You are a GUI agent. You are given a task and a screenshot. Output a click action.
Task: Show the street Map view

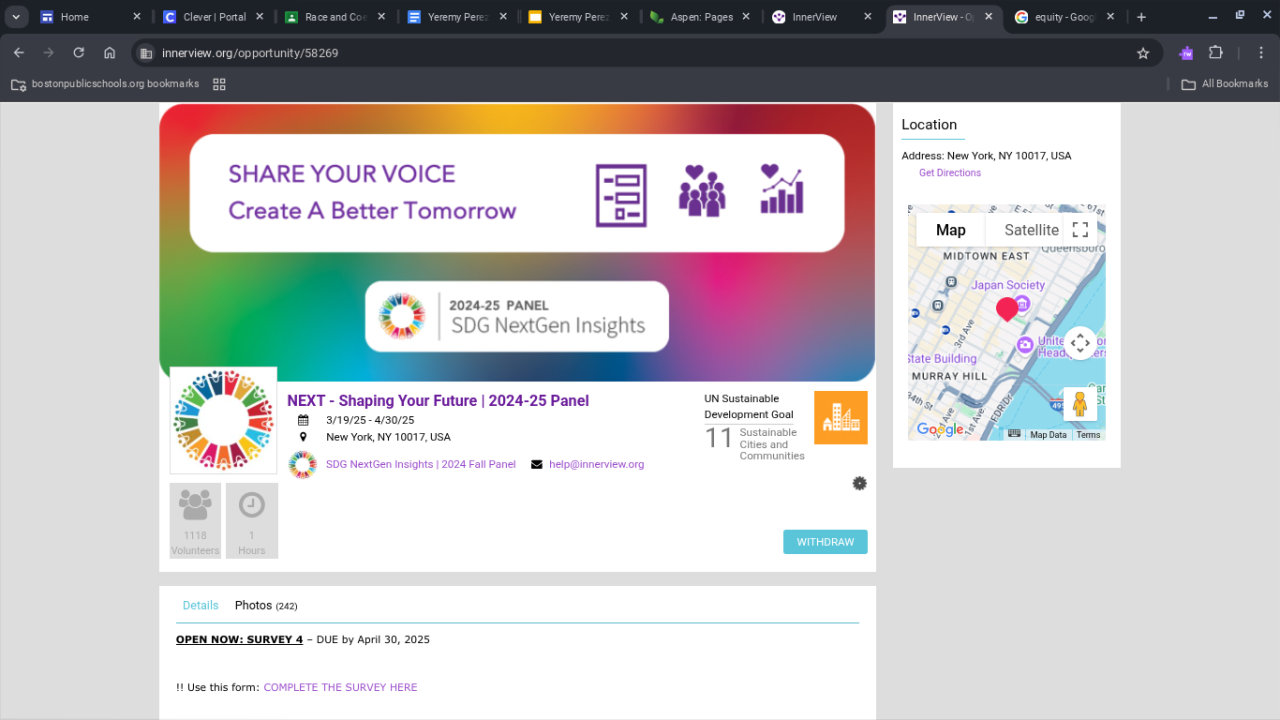pos(951,230)
